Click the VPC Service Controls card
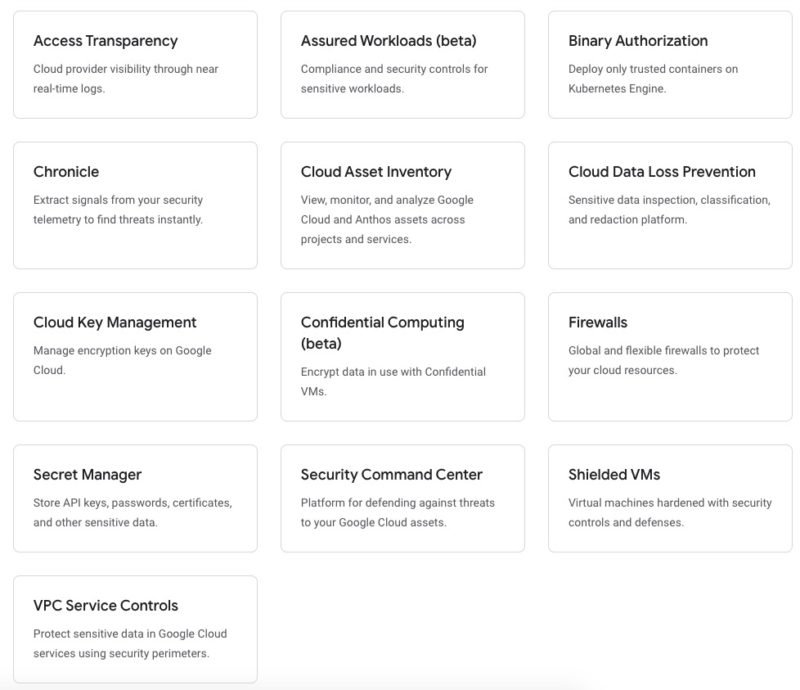This screenshot has width=800, height=690. 135,629
